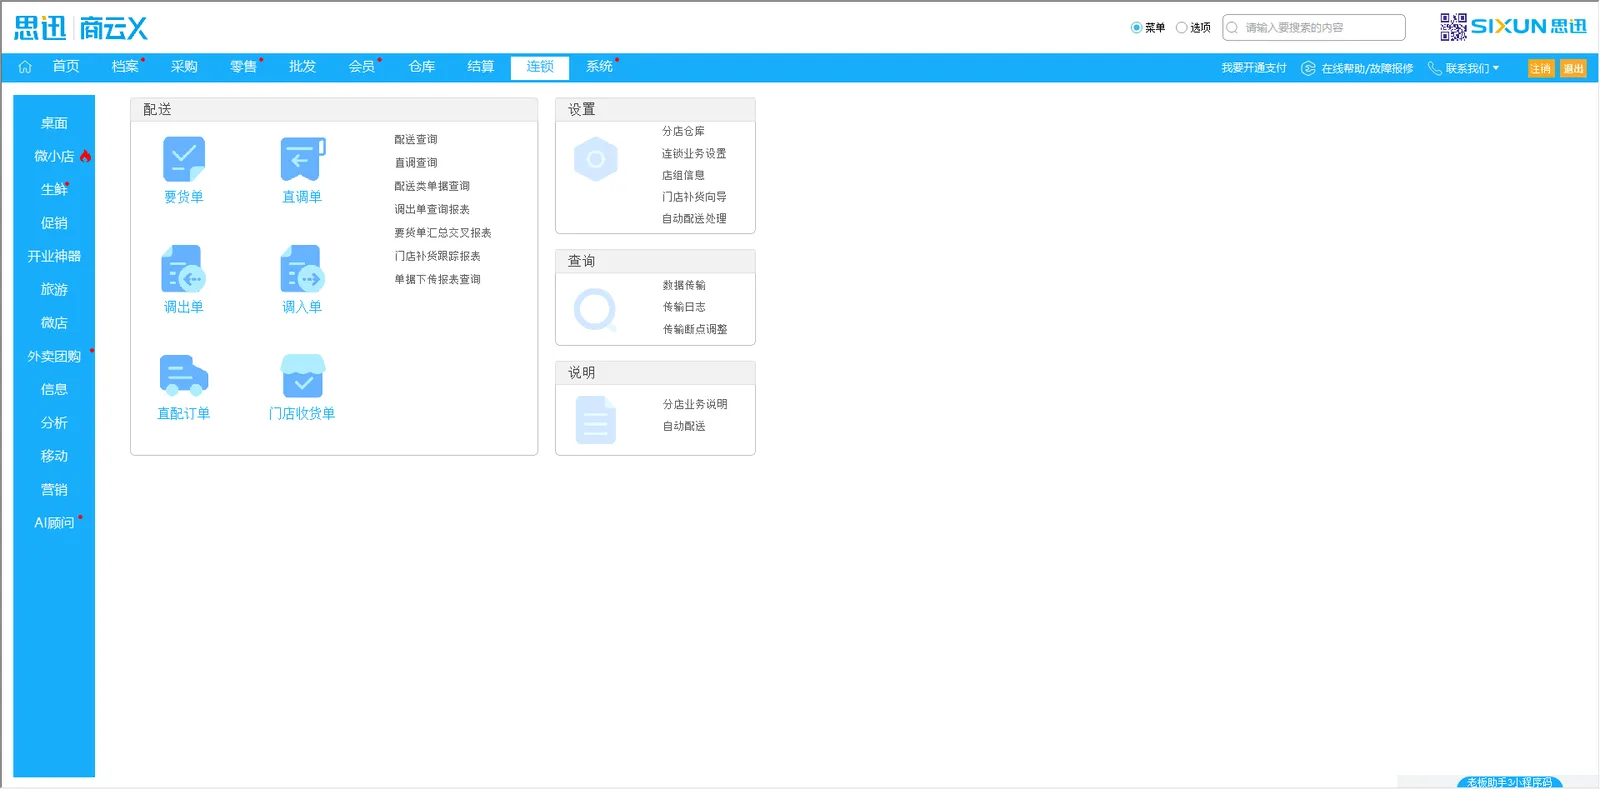Open the 直调单 icon
Viewport: 1600px width, 789px height.
[x=302, y=159]
